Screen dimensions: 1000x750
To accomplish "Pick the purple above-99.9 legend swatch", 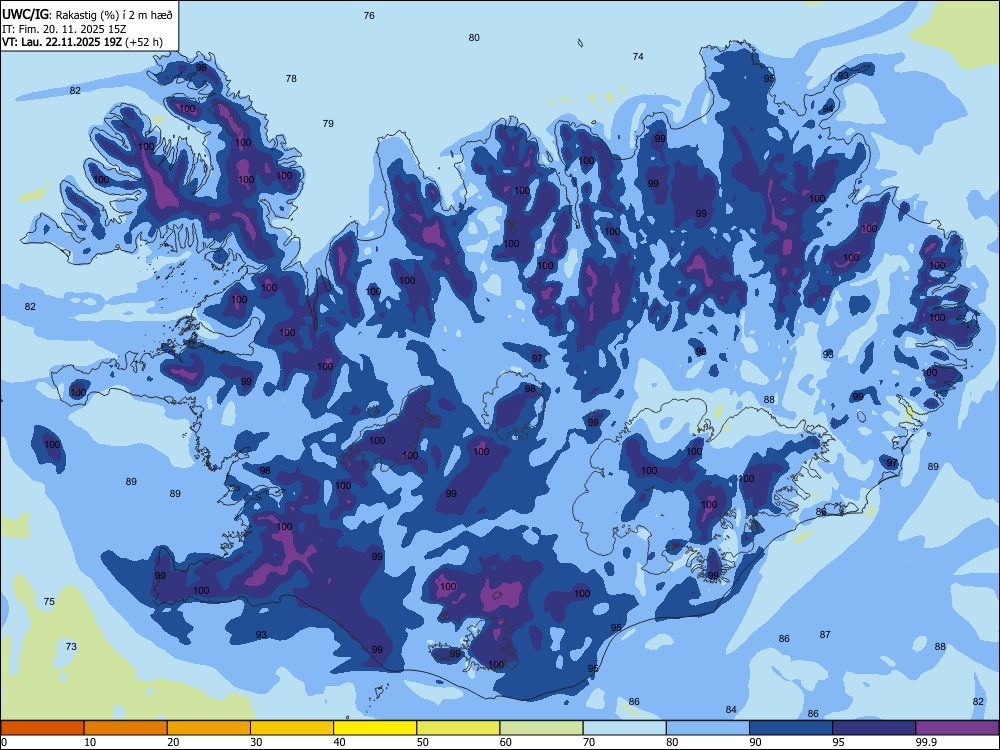I will (x=957, y=728).
